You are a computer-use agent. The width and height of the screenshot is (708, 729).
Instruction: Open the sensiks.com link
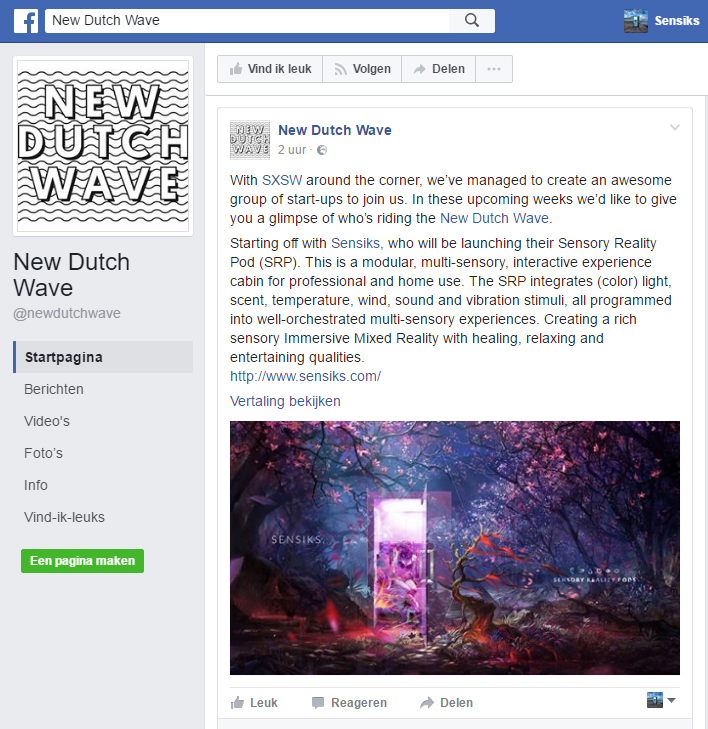pyautogui.click(x=305, y=376)
